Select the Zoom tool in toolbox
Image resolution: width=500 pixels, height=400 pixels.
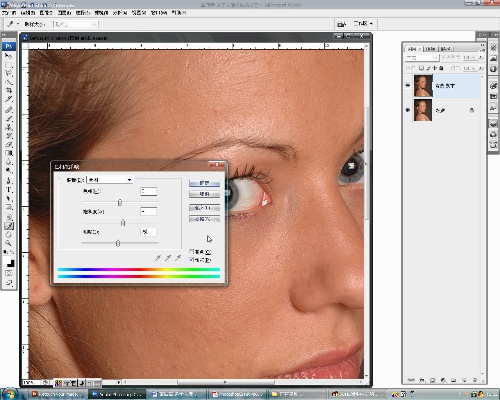pos(9,243)
